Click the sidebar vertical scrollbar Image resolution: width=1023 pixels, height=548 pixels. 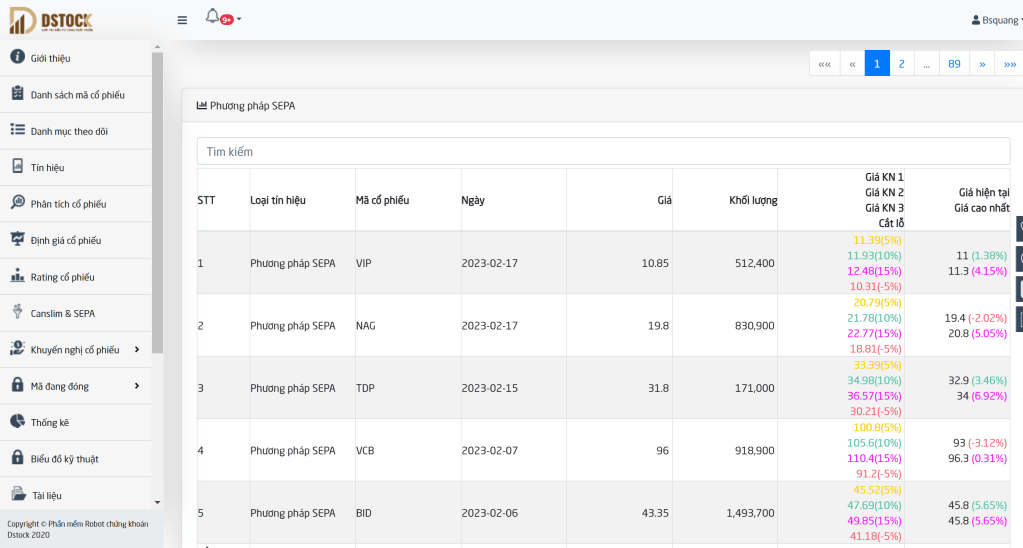coord(157,200)
